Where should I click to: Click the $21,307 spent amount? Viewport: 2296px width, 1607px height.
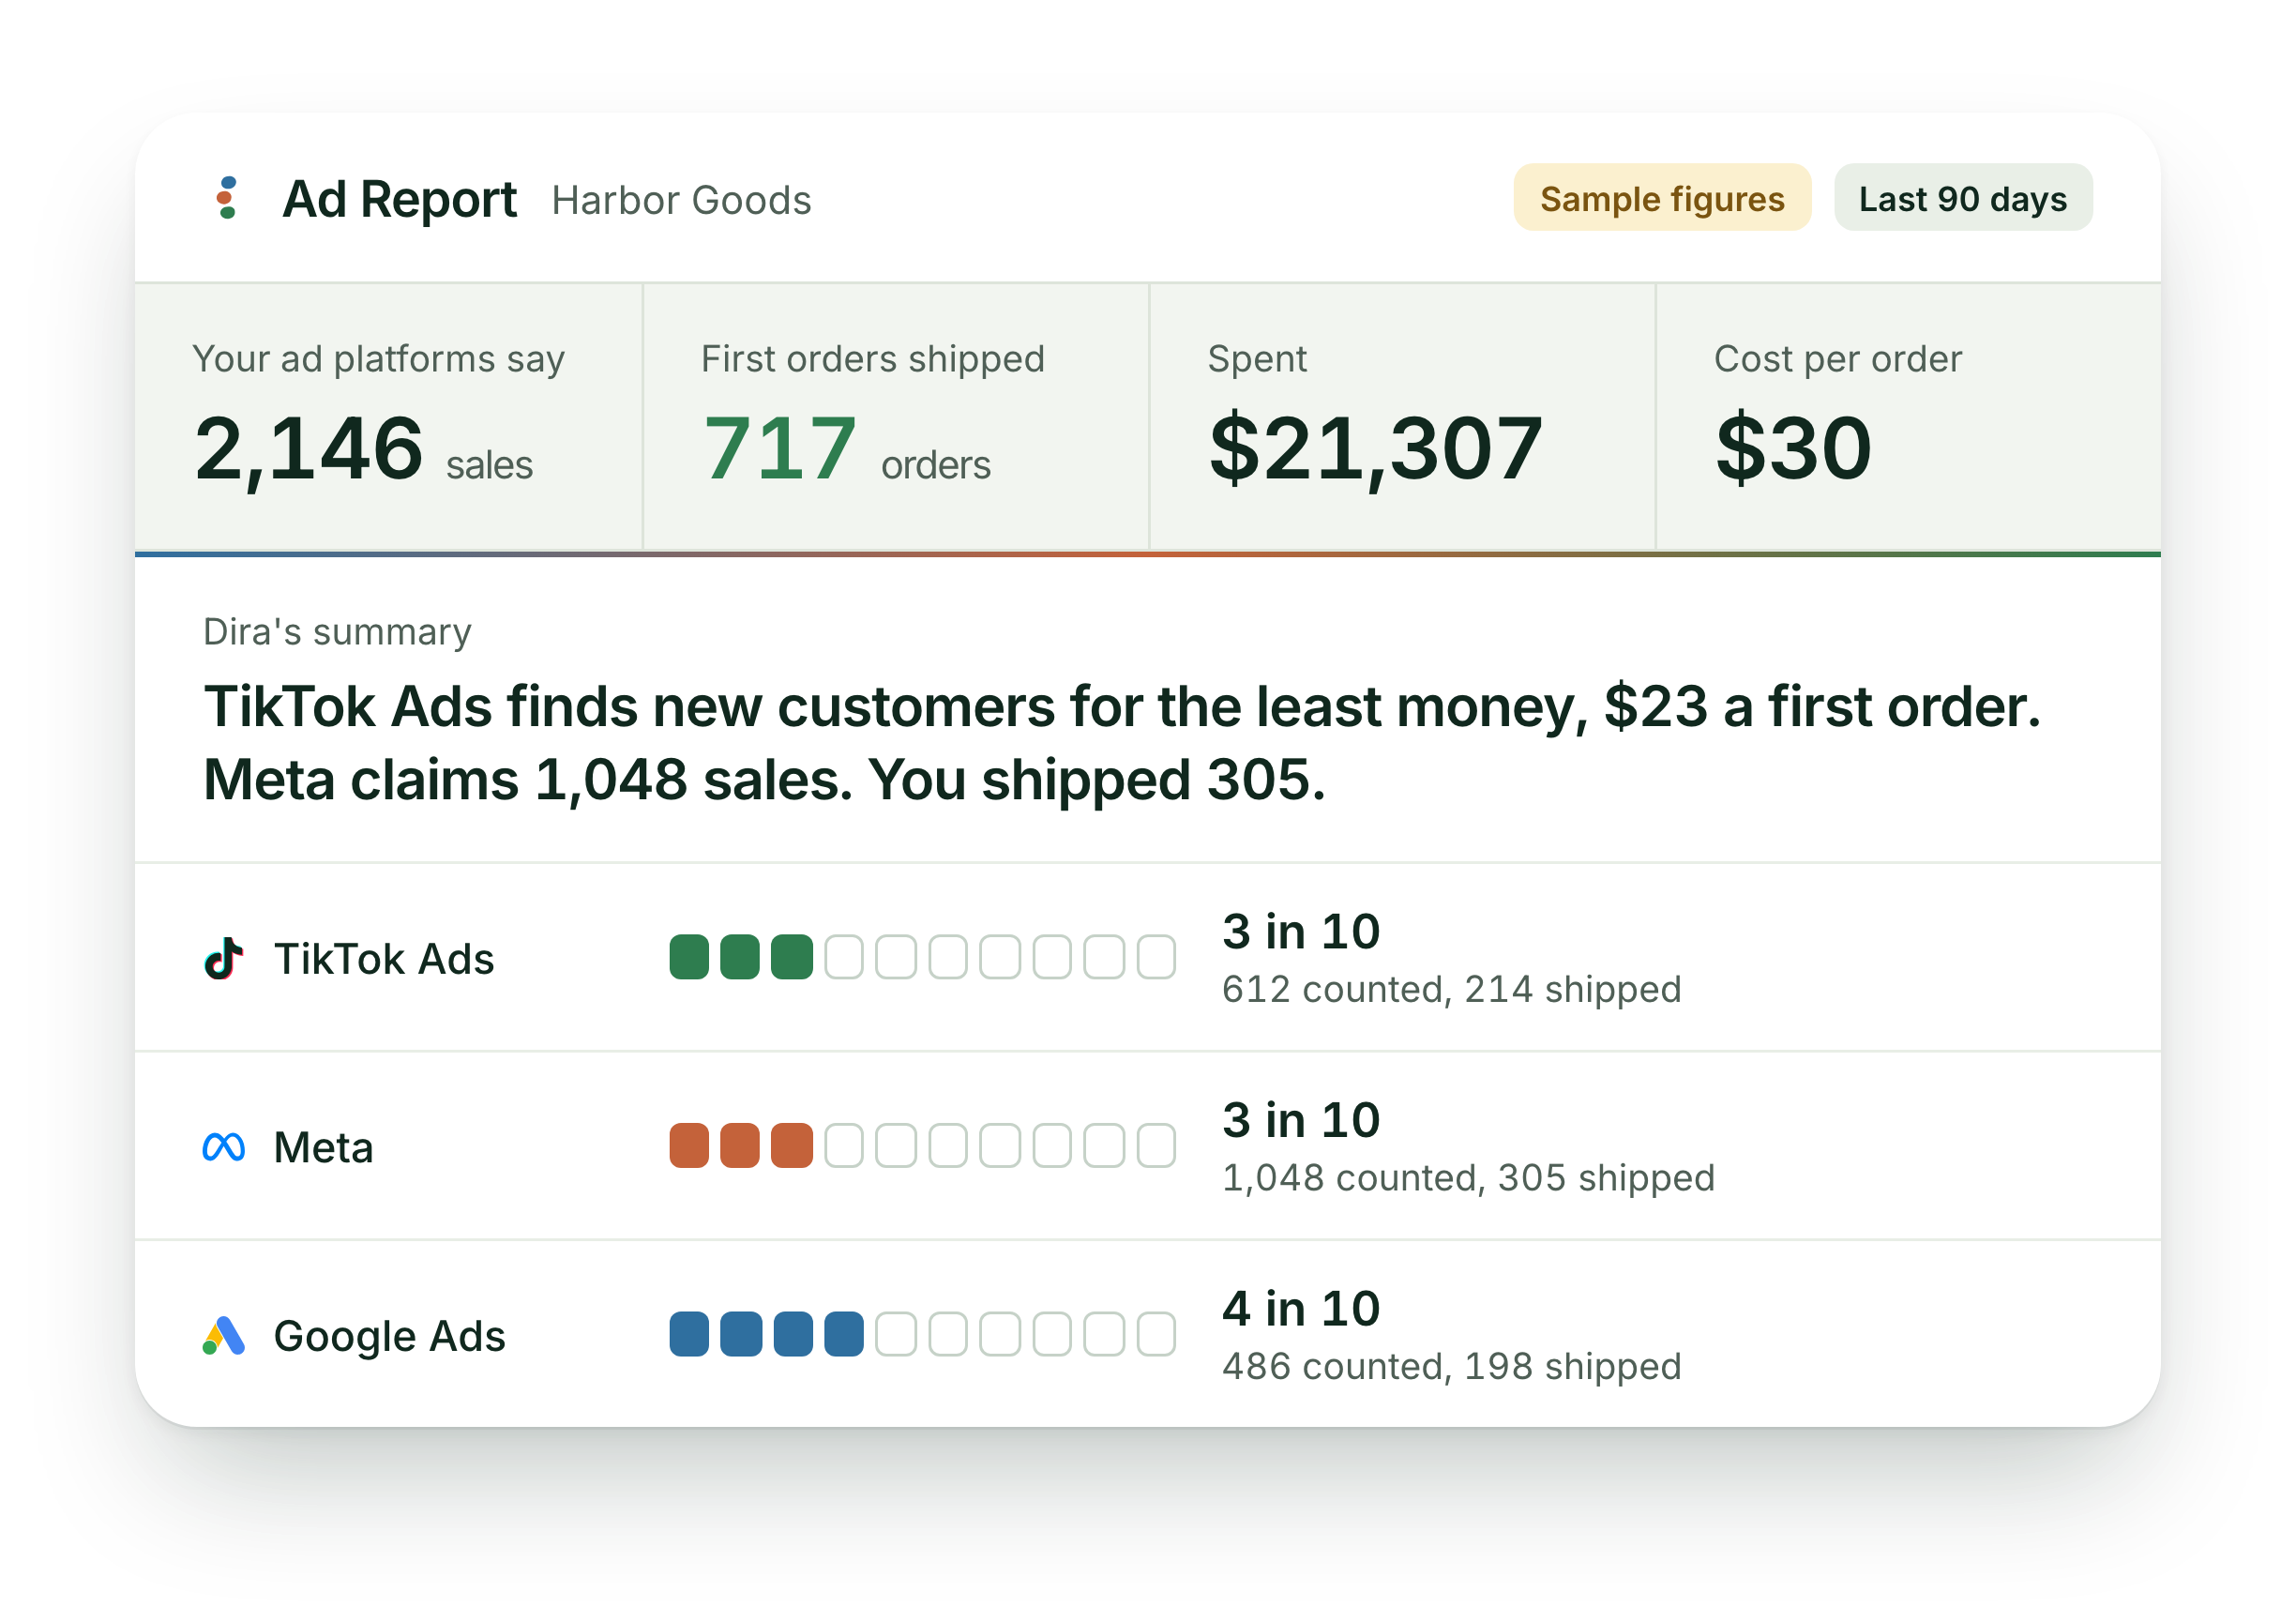point(1376,449)
